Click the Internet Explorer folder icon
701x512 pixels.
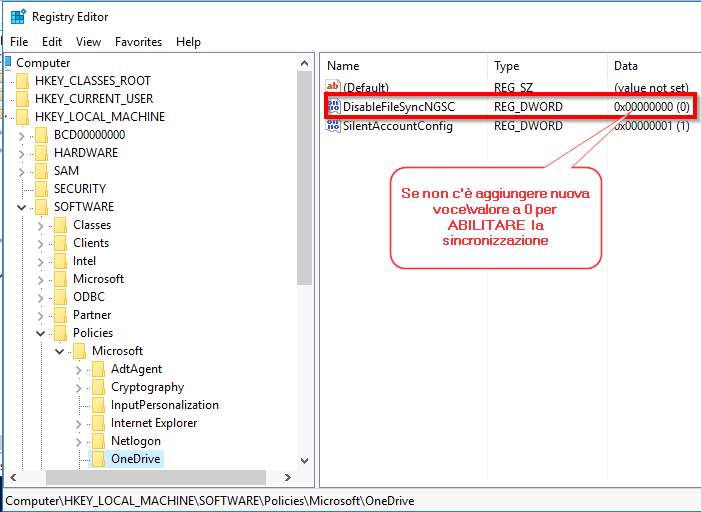98,423
